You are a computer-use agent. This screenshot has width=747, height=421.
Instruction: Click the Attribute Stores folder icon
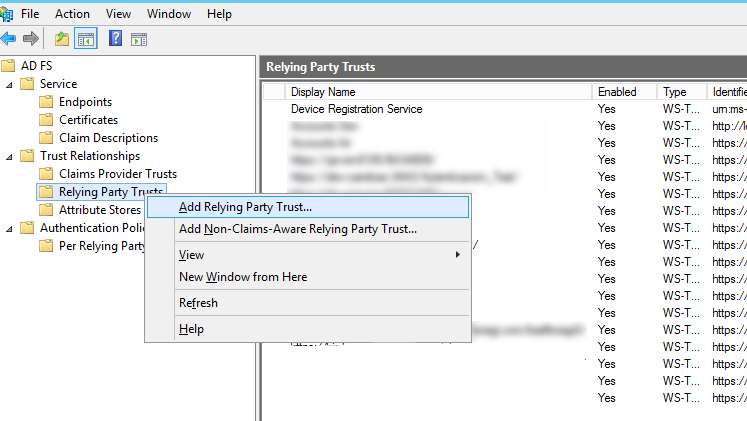[46, 210]
